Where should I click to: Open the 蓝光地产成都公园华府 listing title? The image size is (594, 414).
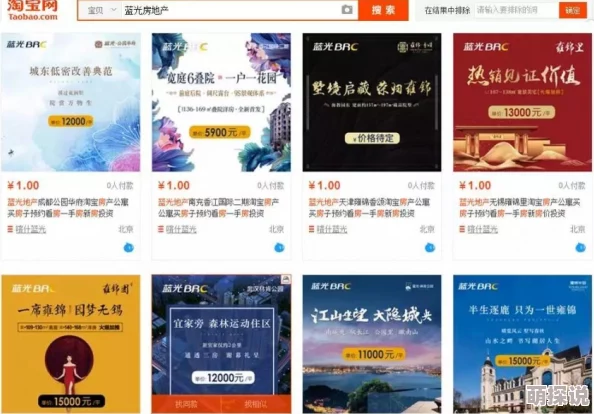(68, 208)
